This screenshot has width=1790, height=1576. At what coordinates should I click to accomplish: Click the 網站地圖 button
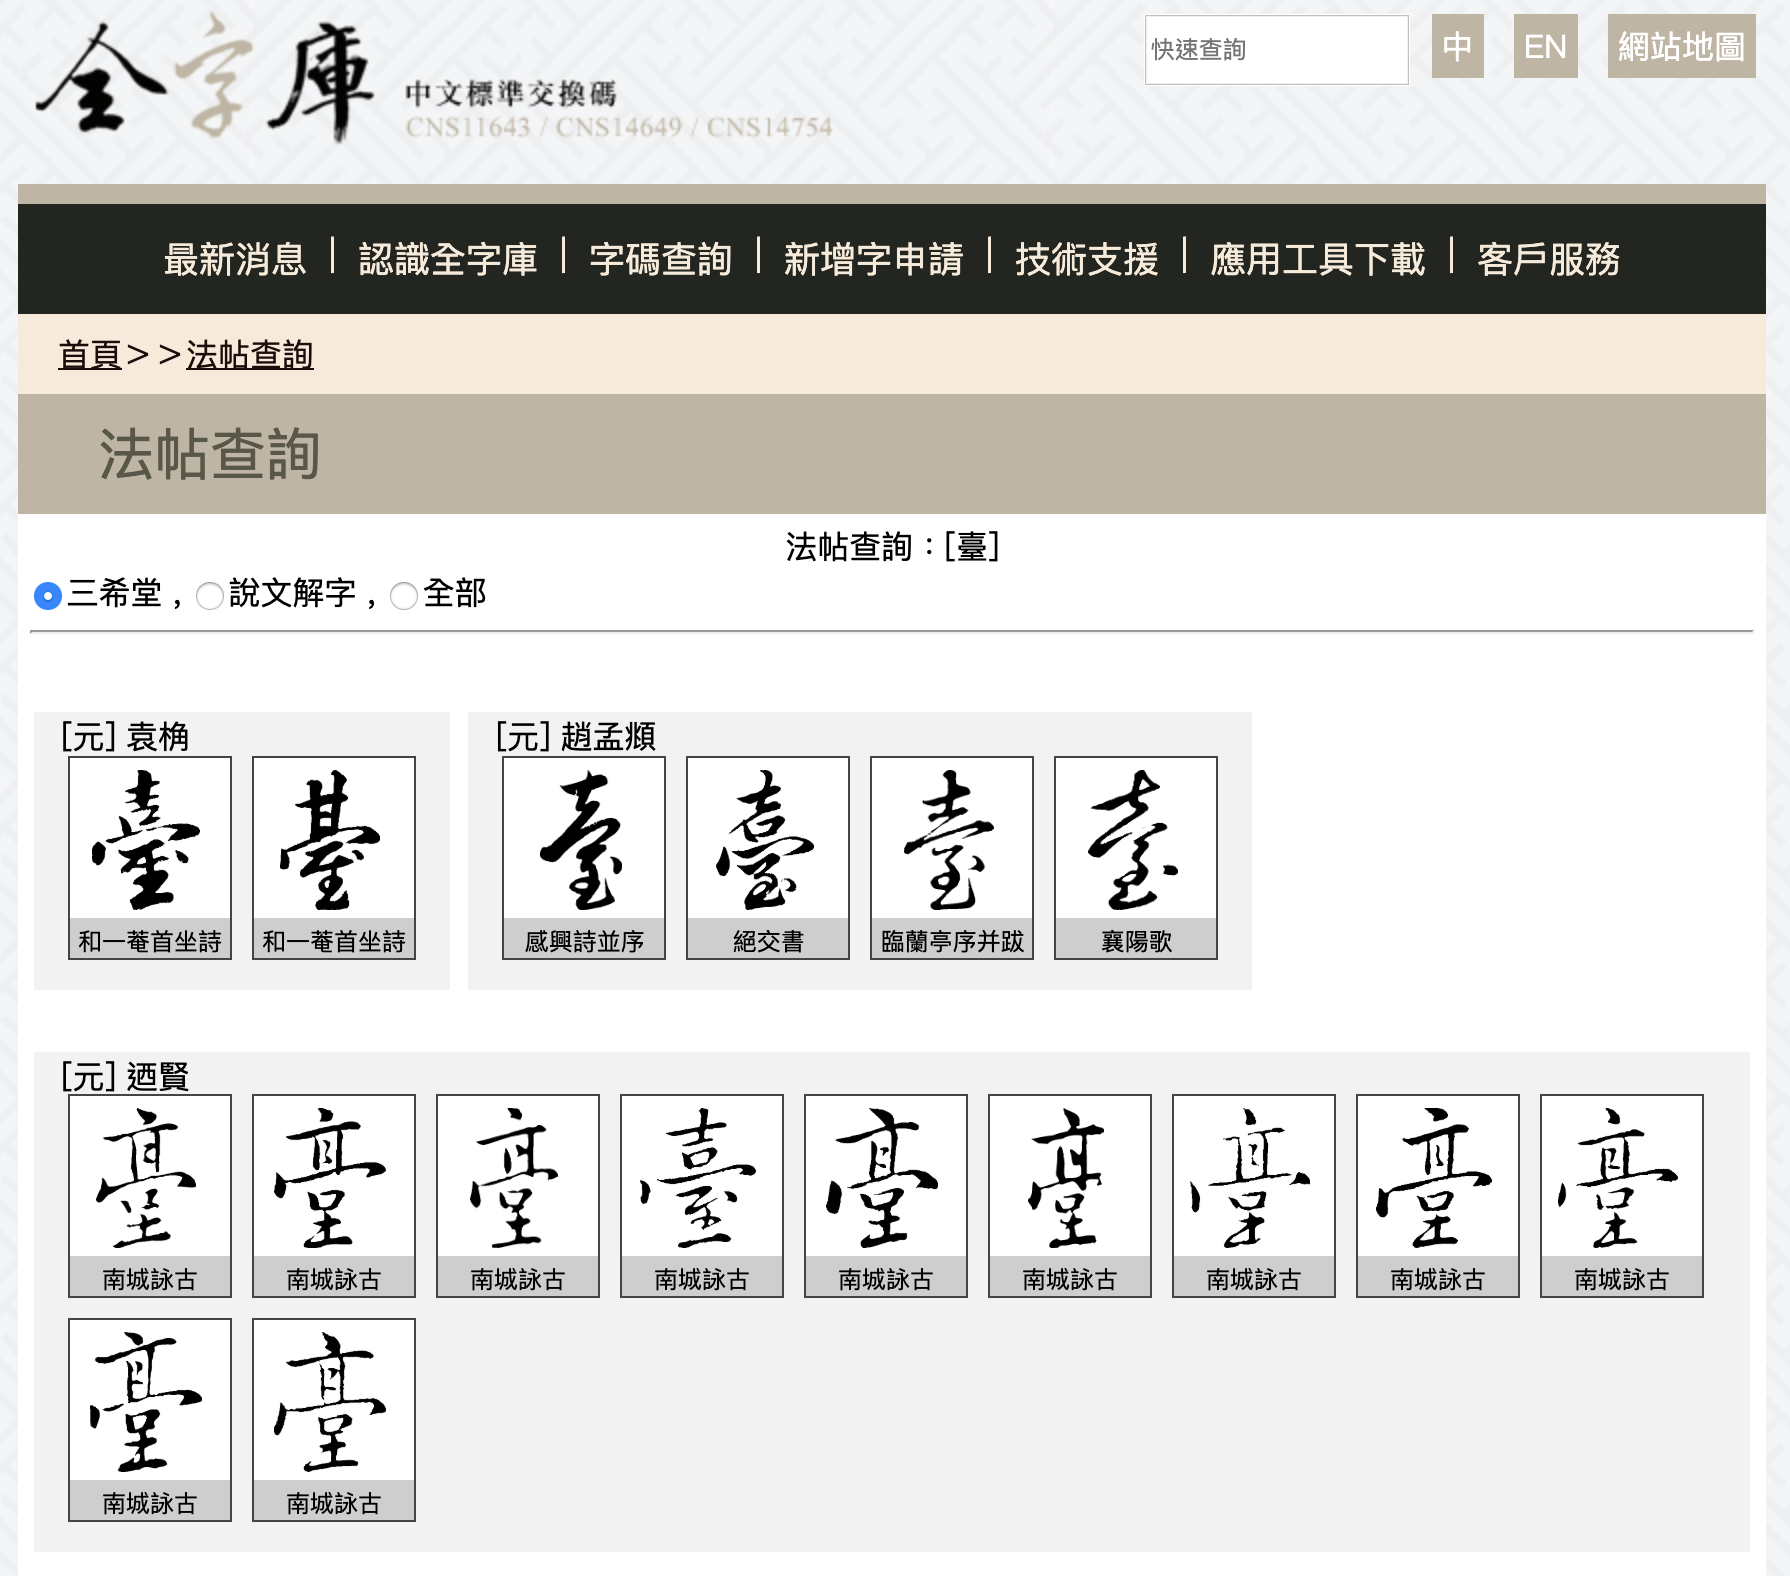click(x=1680, y=46)
